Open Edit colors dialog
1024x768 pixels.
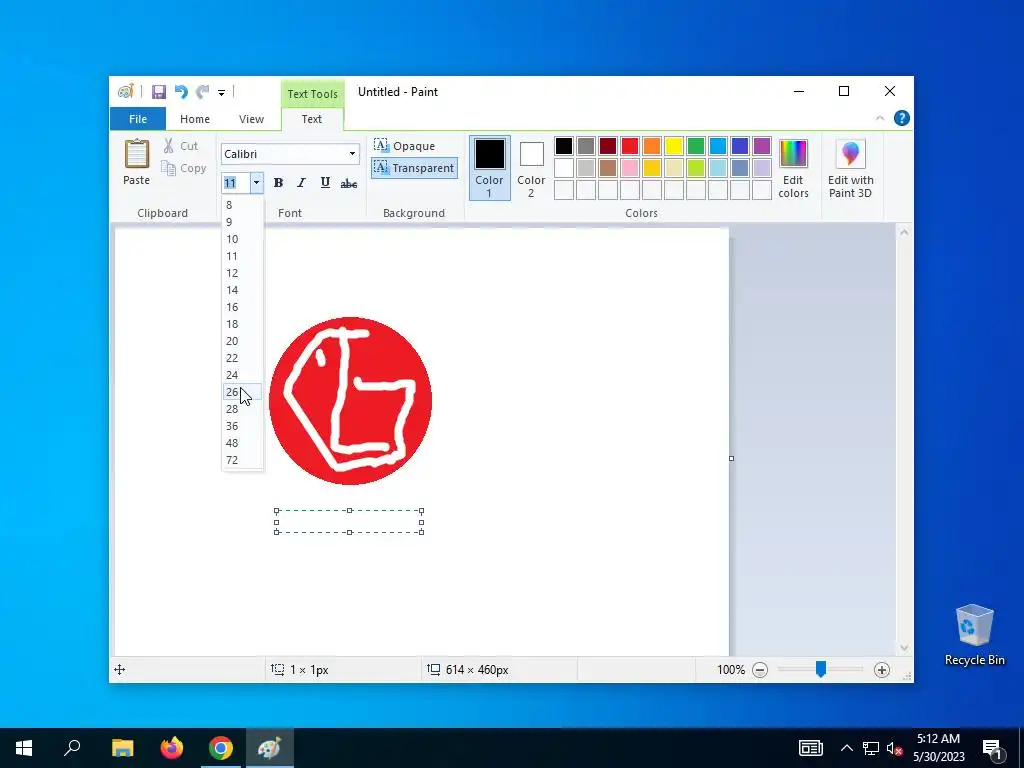(793, 168)
